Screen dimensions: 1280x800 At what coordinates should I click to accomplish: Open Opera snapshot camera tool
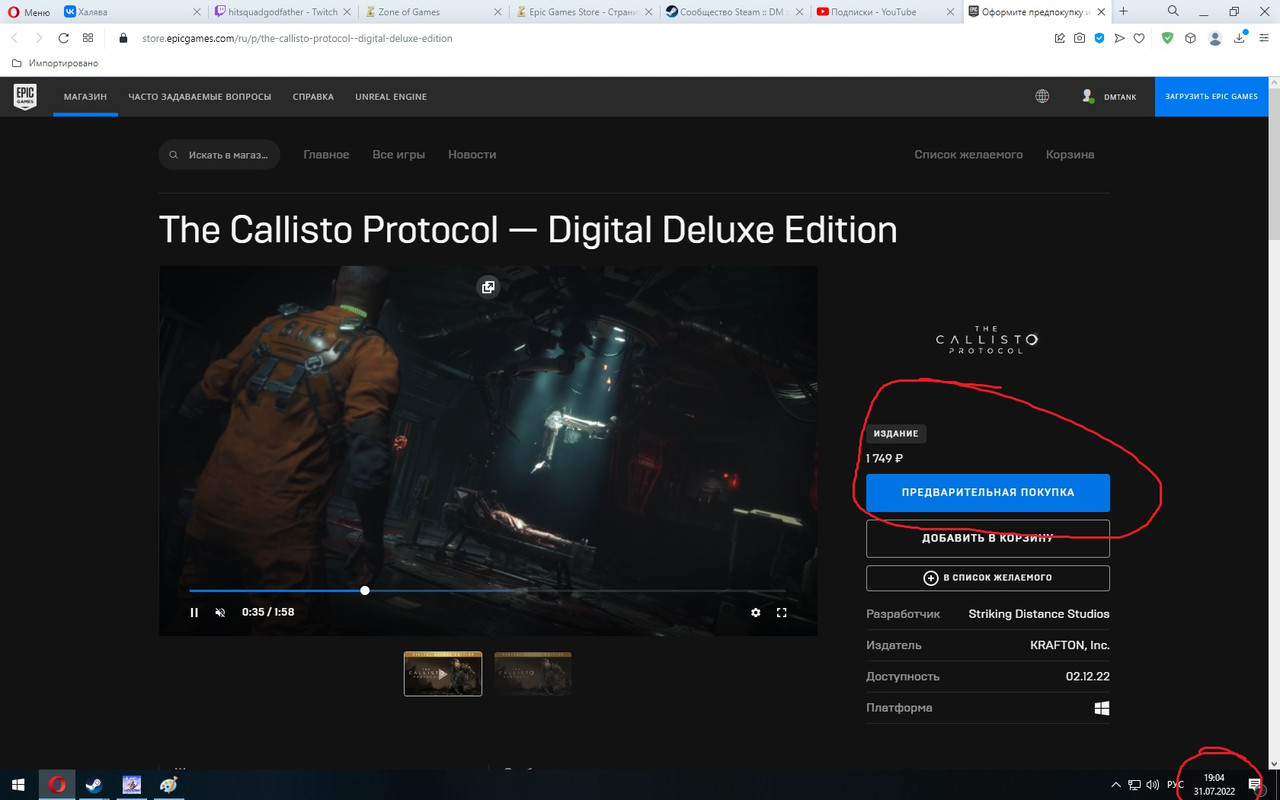(x=1080, y=38)
